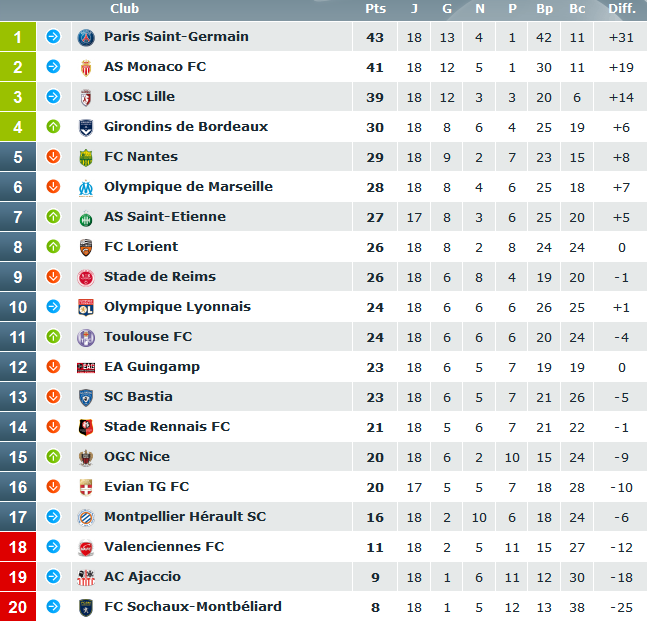Image resolution: width=647 pixels, height=621 pixels.
Task: Click the Stade Rennais FC crest
Action: 86,427
